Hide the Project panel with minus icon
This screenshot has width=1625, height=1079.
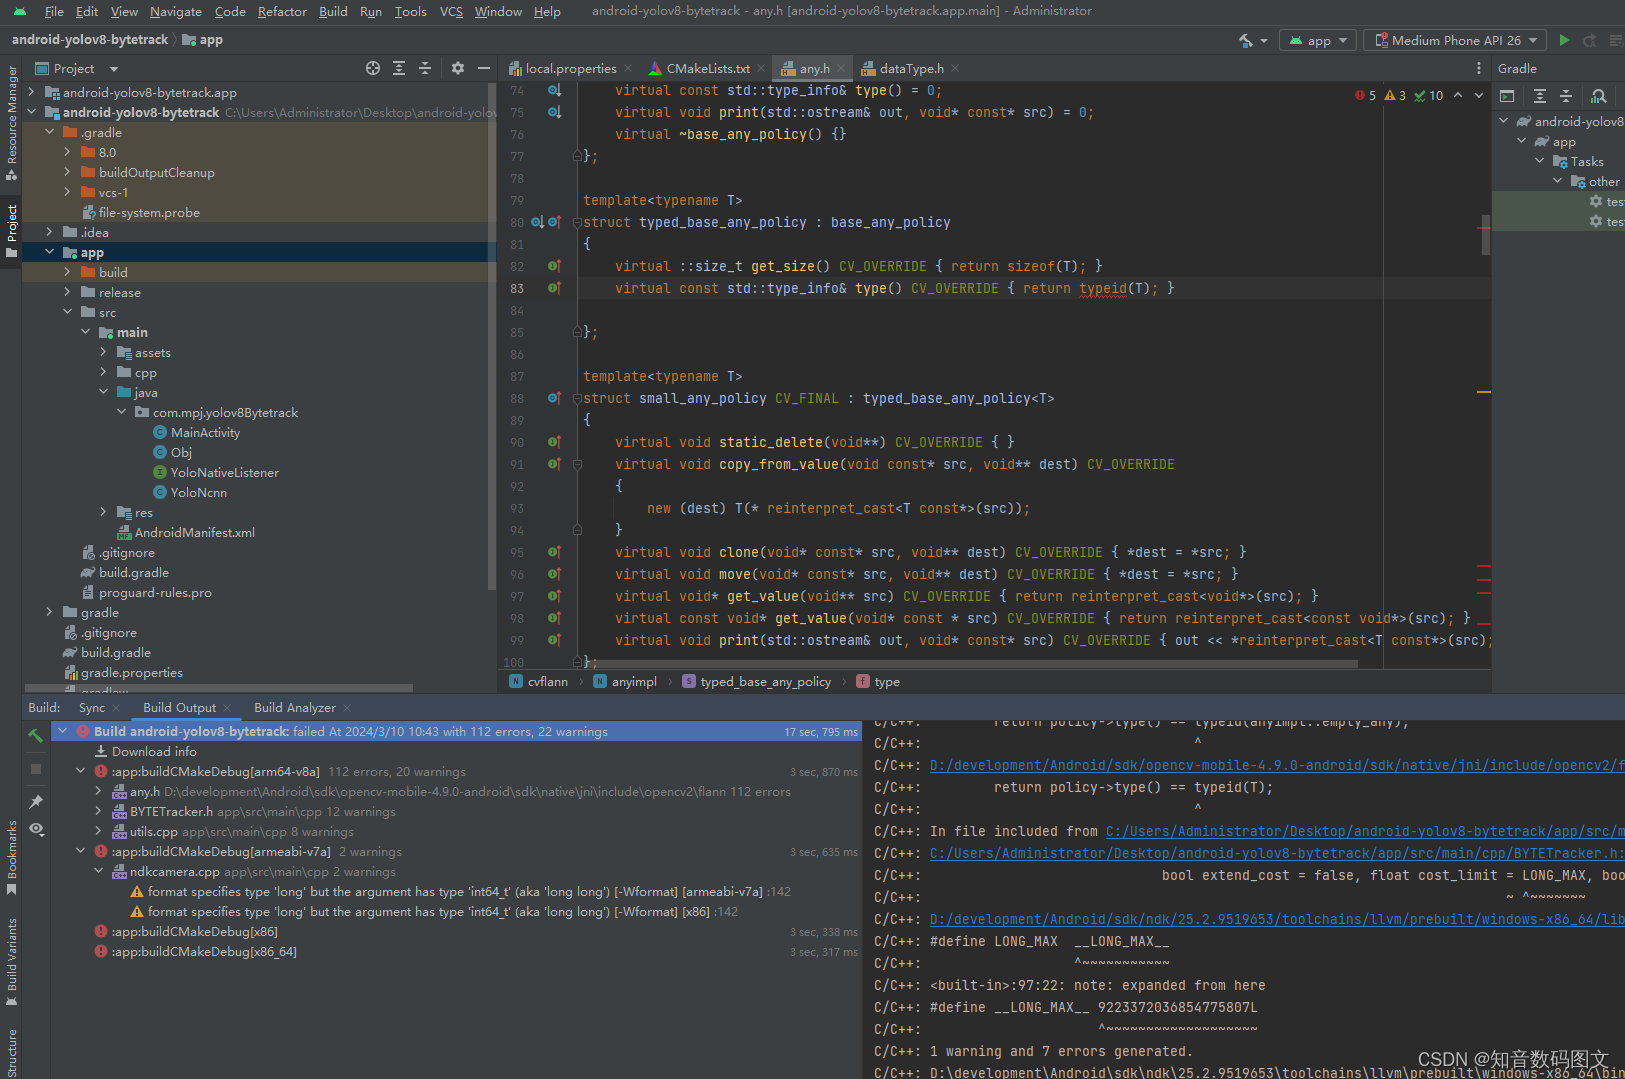(484, 68)
